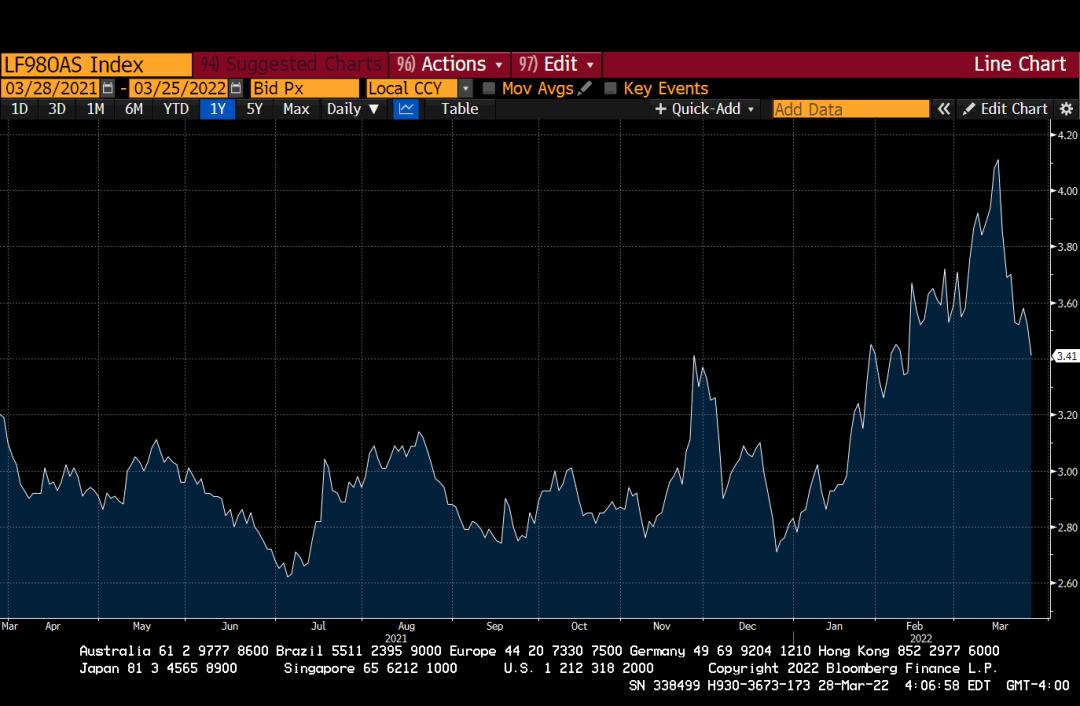Open chart settings gear icon

[x=1066, y=109]
